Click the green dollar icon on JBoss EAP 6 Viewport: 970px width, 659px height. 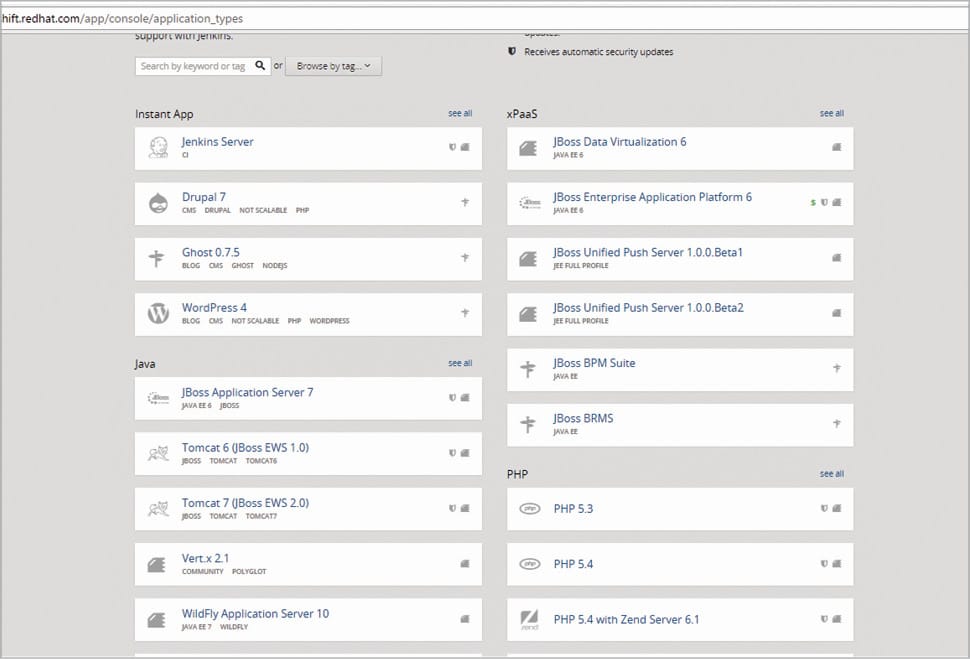tap(813, 202)
